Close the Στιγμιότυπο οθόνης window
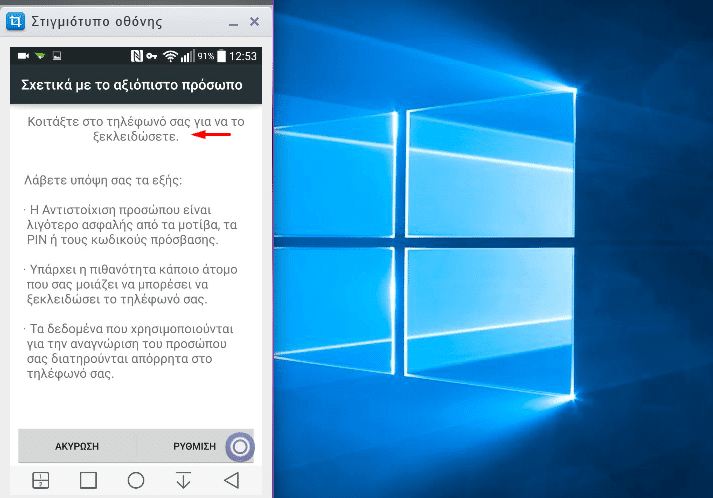713x498 pixels. [x=254, y=21]
